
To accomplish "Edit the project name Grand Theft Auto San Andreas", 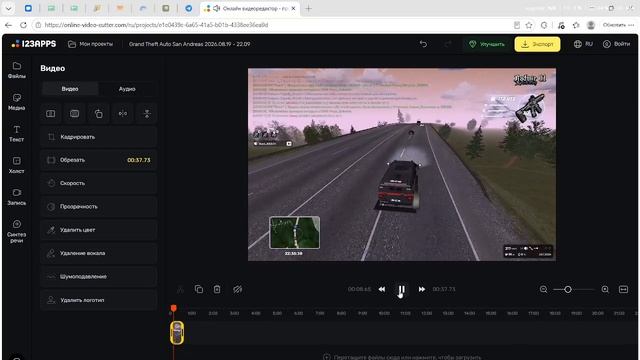I will (189, 44).
